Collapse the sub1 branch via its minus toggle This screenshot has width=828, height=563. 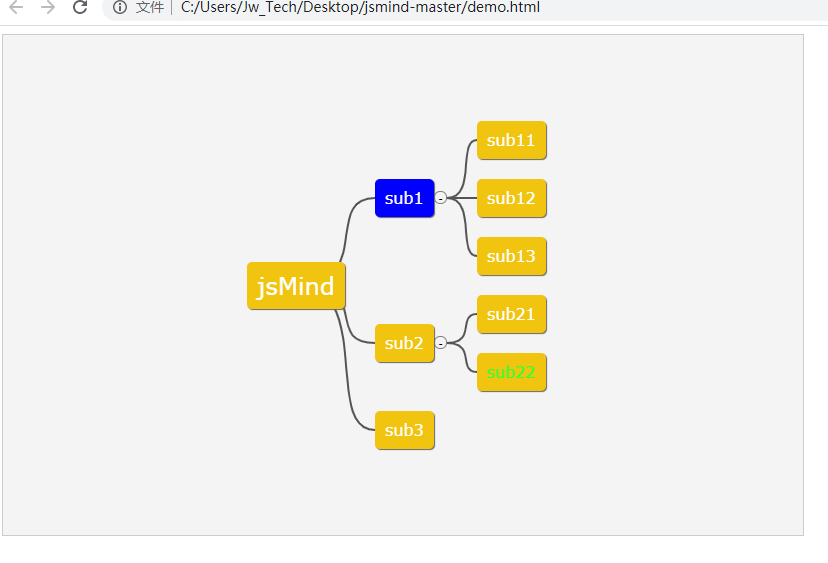click(x=441, y=198)
